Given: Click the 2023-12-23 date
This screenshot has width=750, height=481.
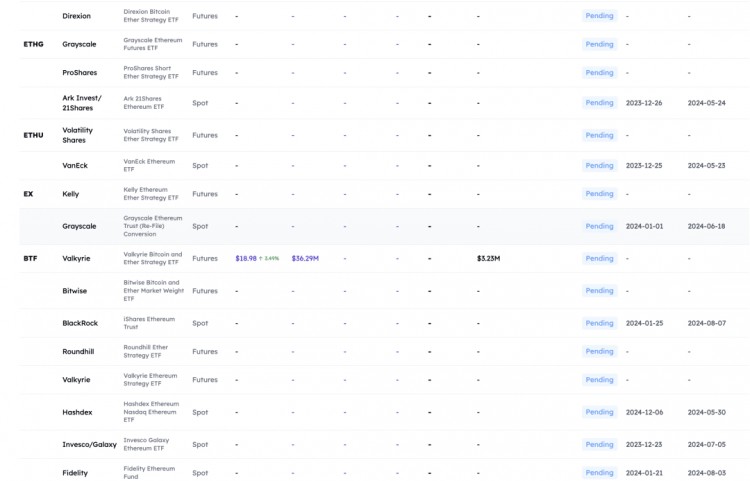Looking at the screenshot, I should point(644,445).
